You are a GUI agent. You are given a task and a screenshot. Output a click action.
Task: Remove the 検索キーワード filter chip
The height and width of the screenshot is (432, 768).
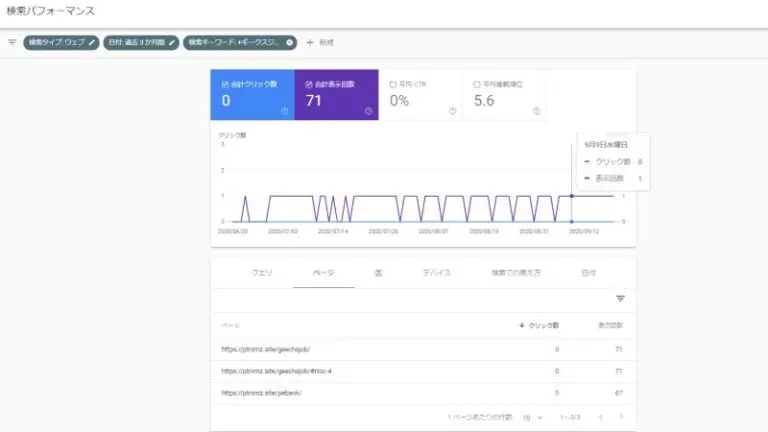coord(290,42)
